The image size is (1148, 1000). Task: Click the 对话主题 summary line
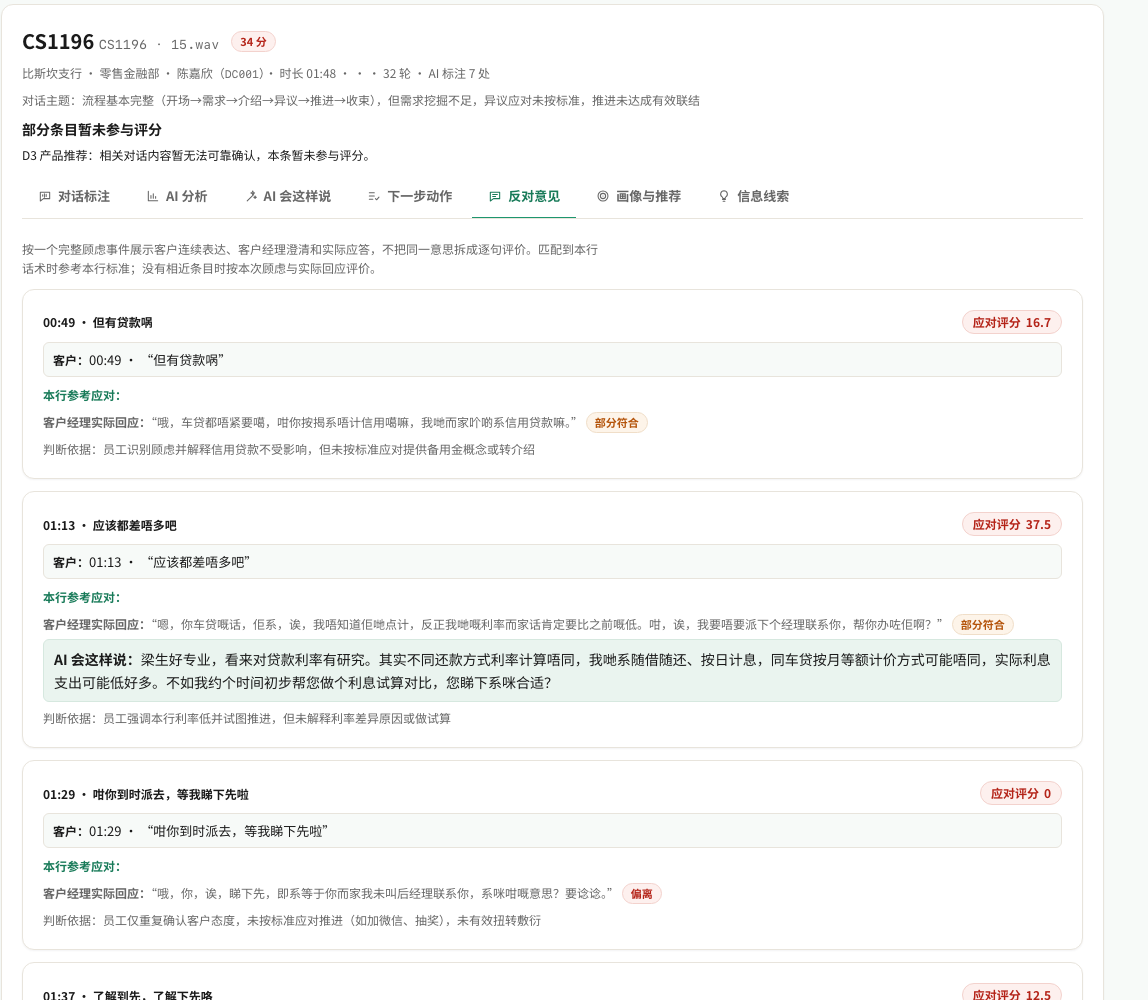[x=360, y=101]
